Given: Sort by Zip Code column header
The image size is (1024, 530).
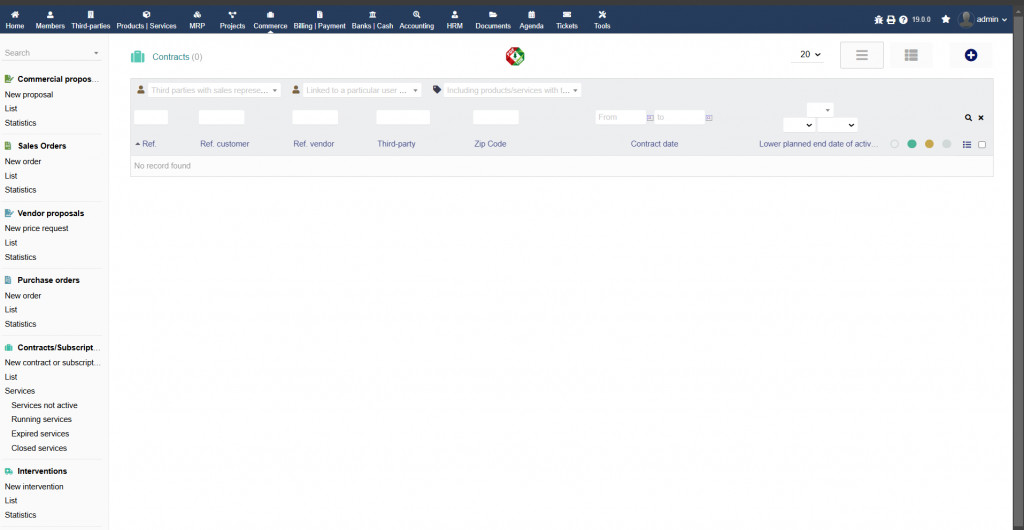Looking at the screenshot, I should click(x=490, y=144).
